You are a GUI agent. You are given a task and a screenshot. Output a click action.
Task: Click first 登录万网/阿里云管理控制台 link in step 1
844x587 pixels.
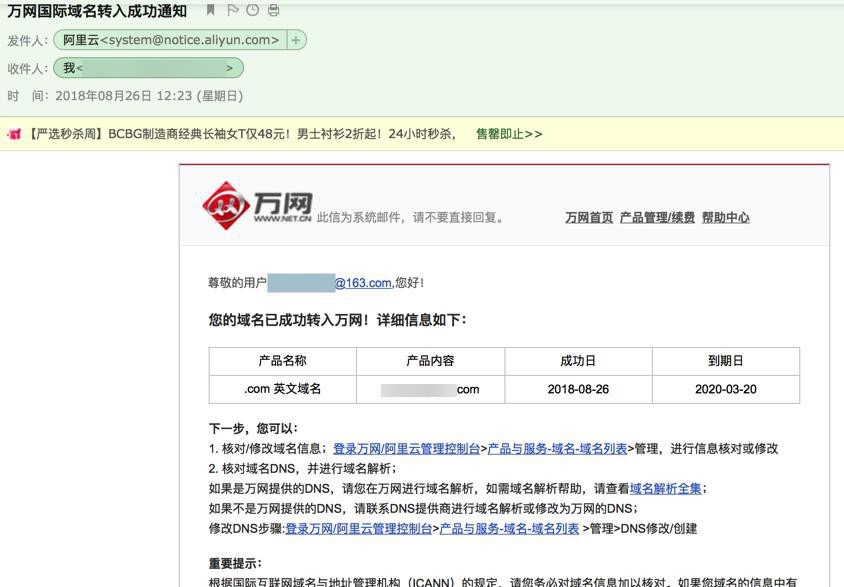(x=406, y=449)
